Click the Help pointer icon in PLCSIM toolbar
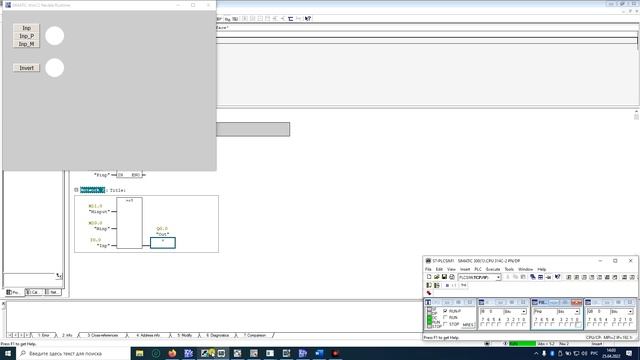This screenshot has height=360, width=640. [558, 277]
